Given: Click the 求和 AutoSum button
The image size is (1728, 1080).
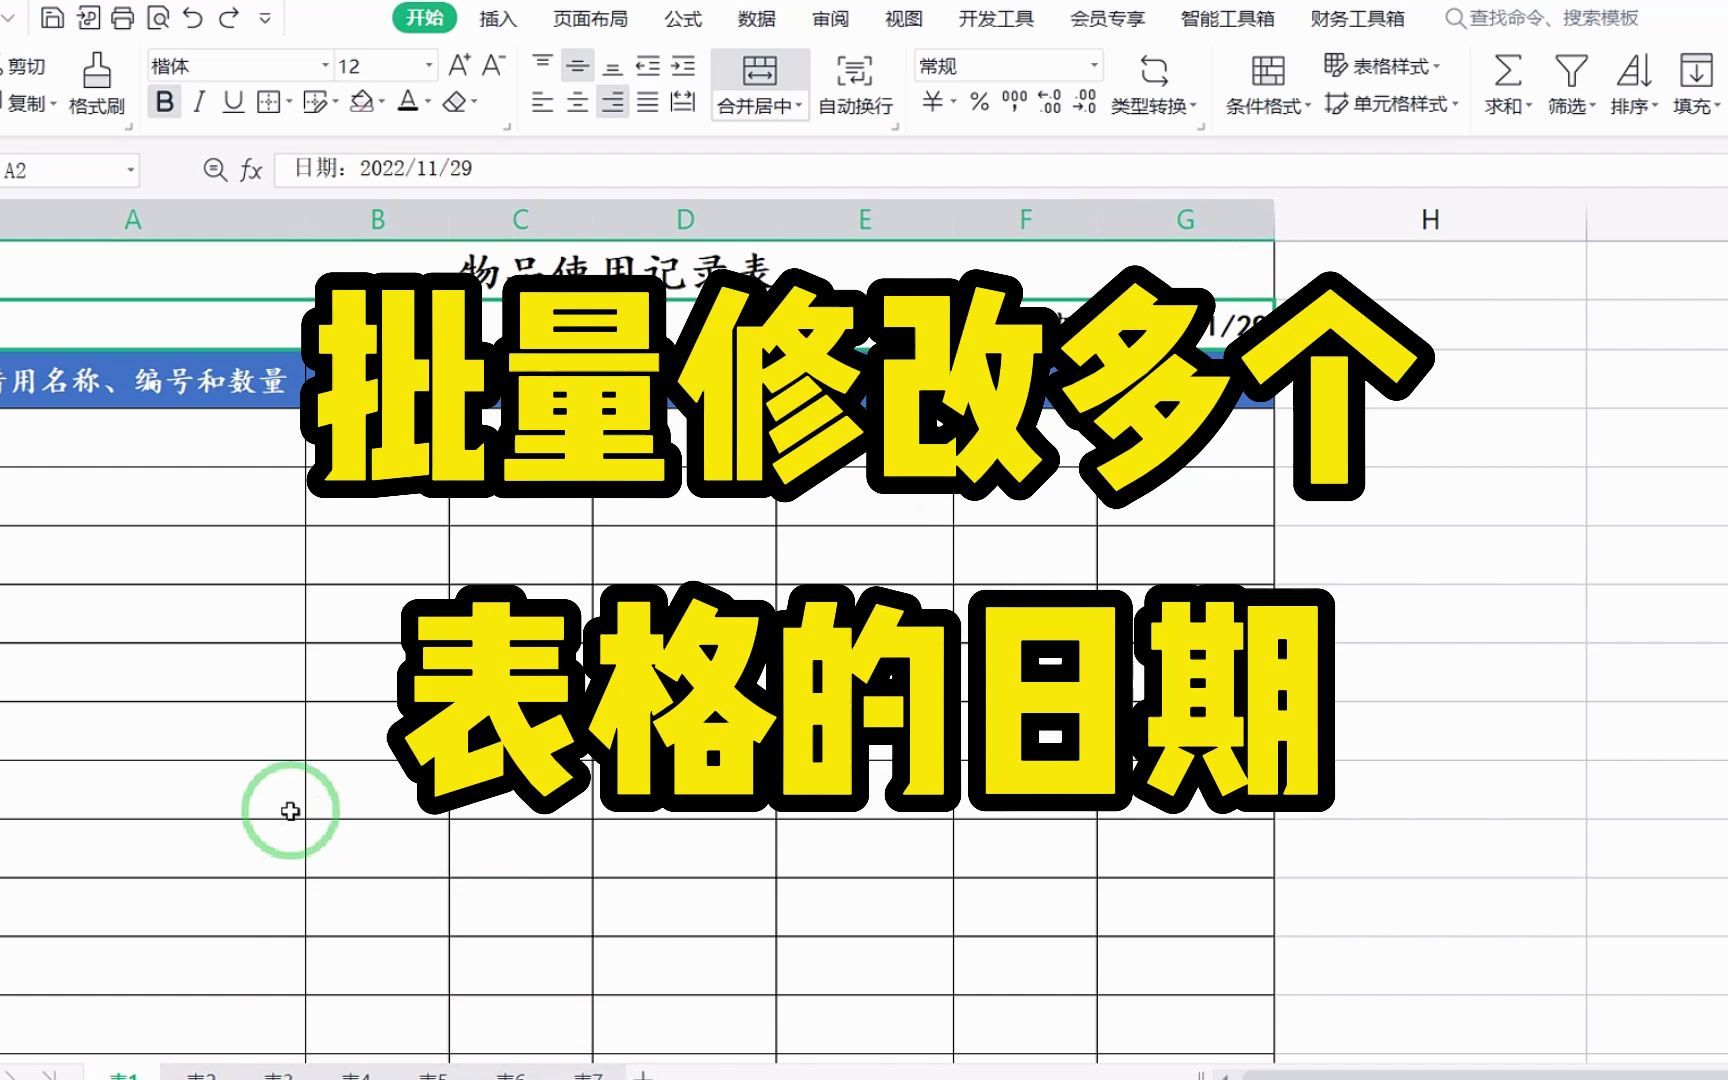Looking at the screenshot, I should [x=1508, y=84].
